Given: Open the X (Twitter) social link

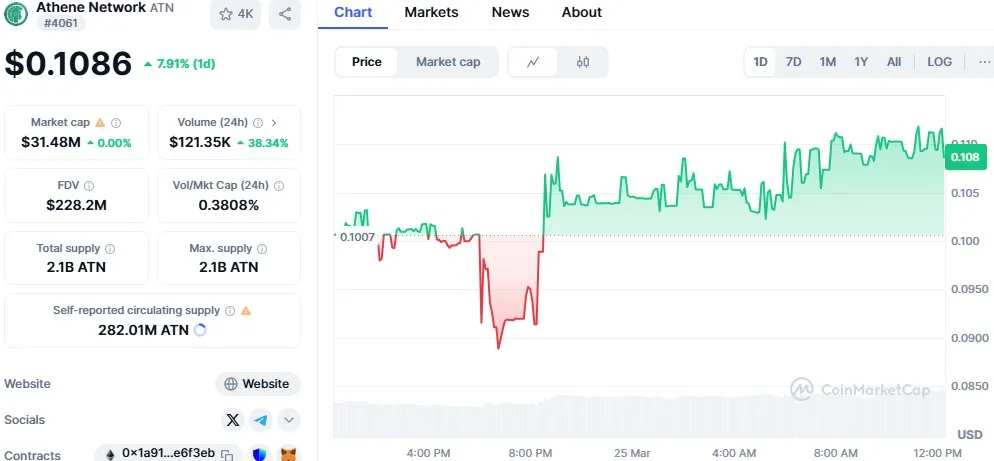Looking at the screenshot, I should (x=233, y=420).
